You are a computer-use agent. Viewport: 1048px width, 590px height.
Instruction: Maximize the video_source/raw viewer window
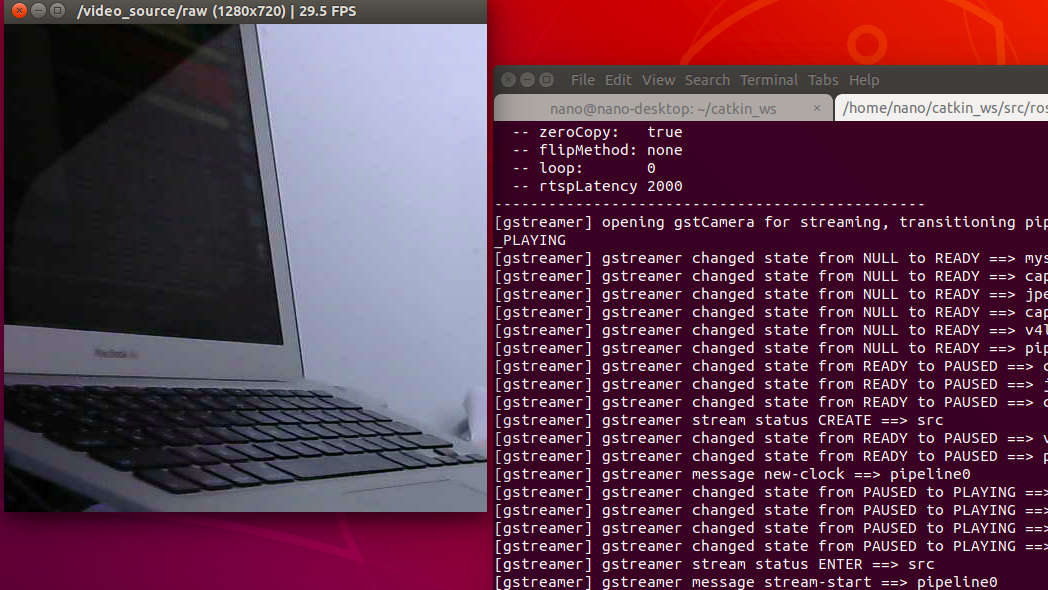(58, 11)
